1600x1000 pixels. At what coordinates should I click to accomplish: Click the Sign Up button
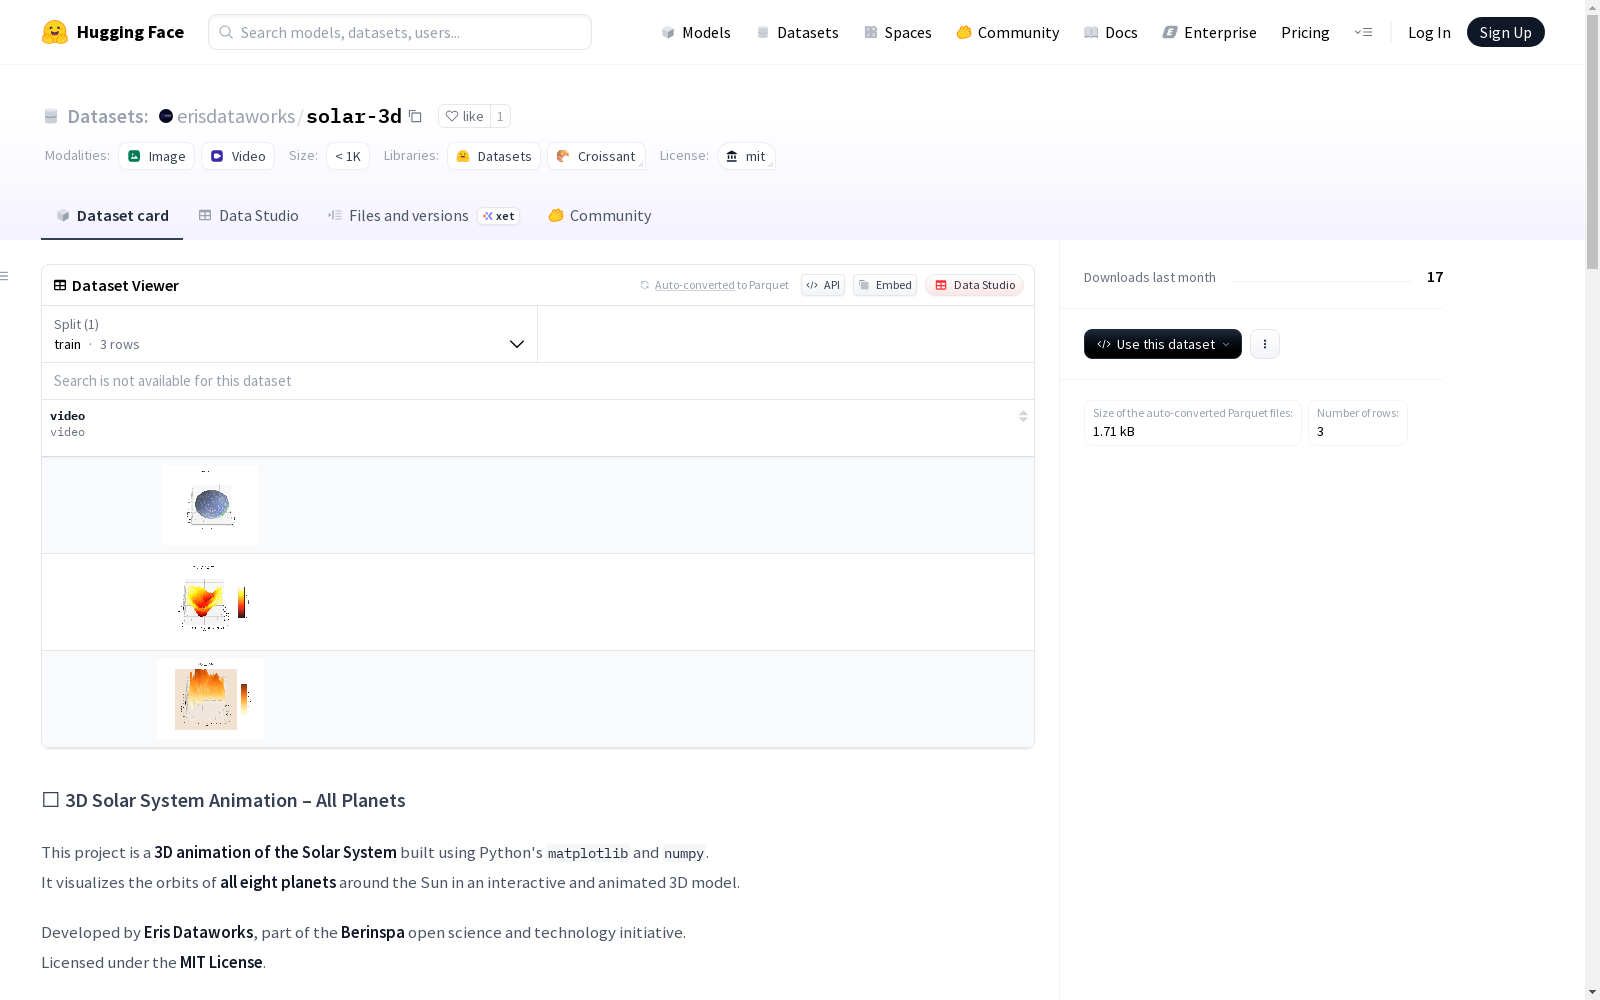(1506, 32)
